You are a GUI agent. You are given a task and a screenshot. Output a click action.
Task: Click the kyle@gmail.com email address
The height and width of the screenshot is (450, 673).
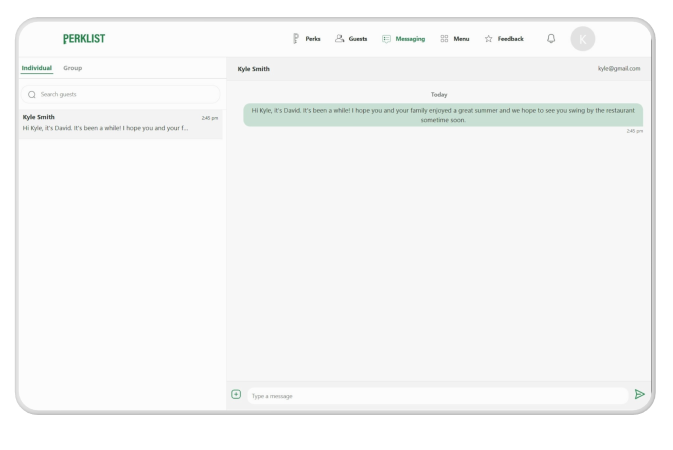coord(619,69)
